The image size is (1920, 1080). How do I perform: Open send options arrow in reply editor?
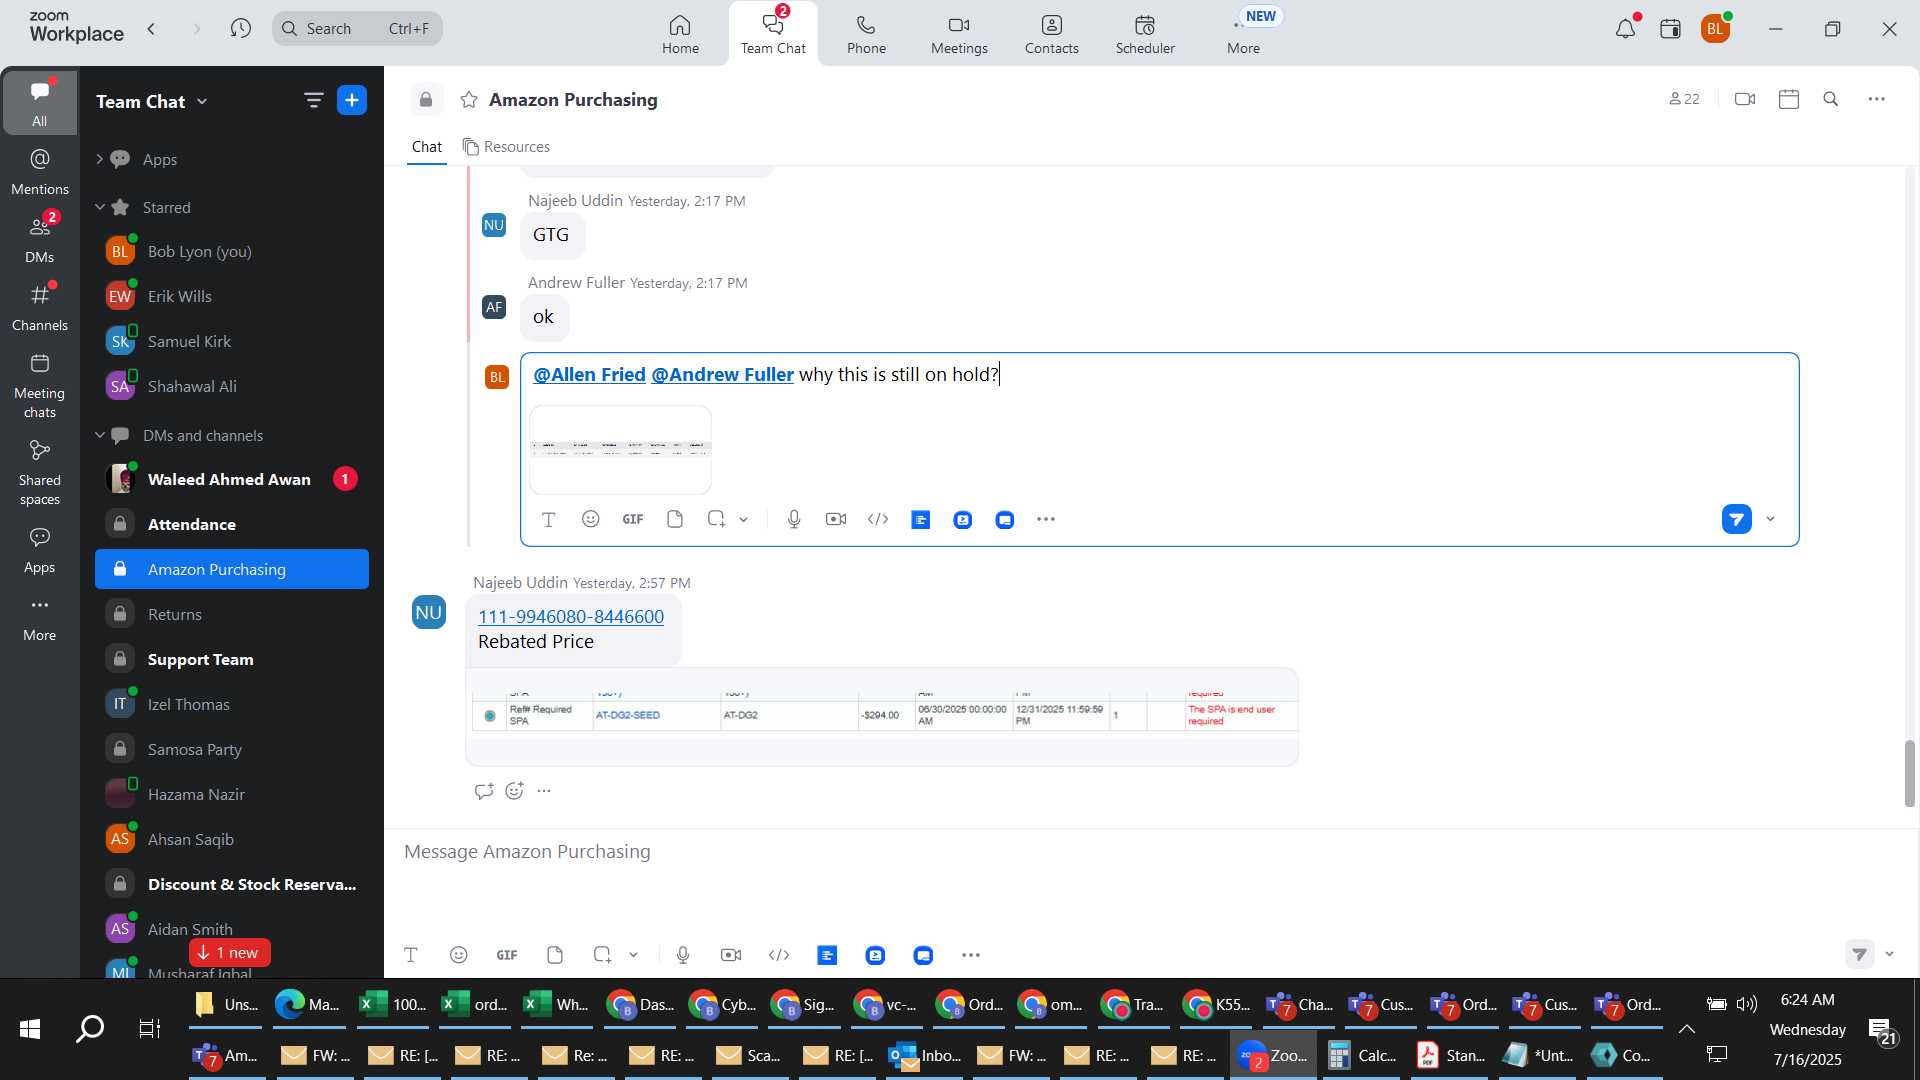click(1771, 519)
